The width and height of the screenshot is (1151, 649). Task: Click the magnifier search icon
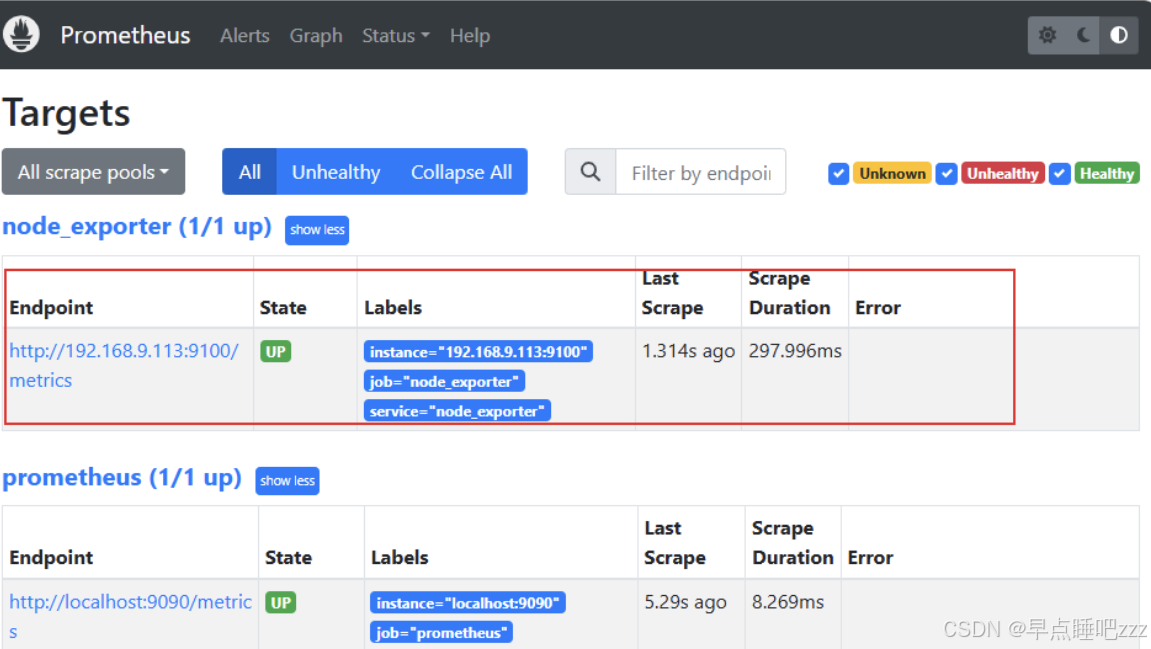(x=590, y=172)
